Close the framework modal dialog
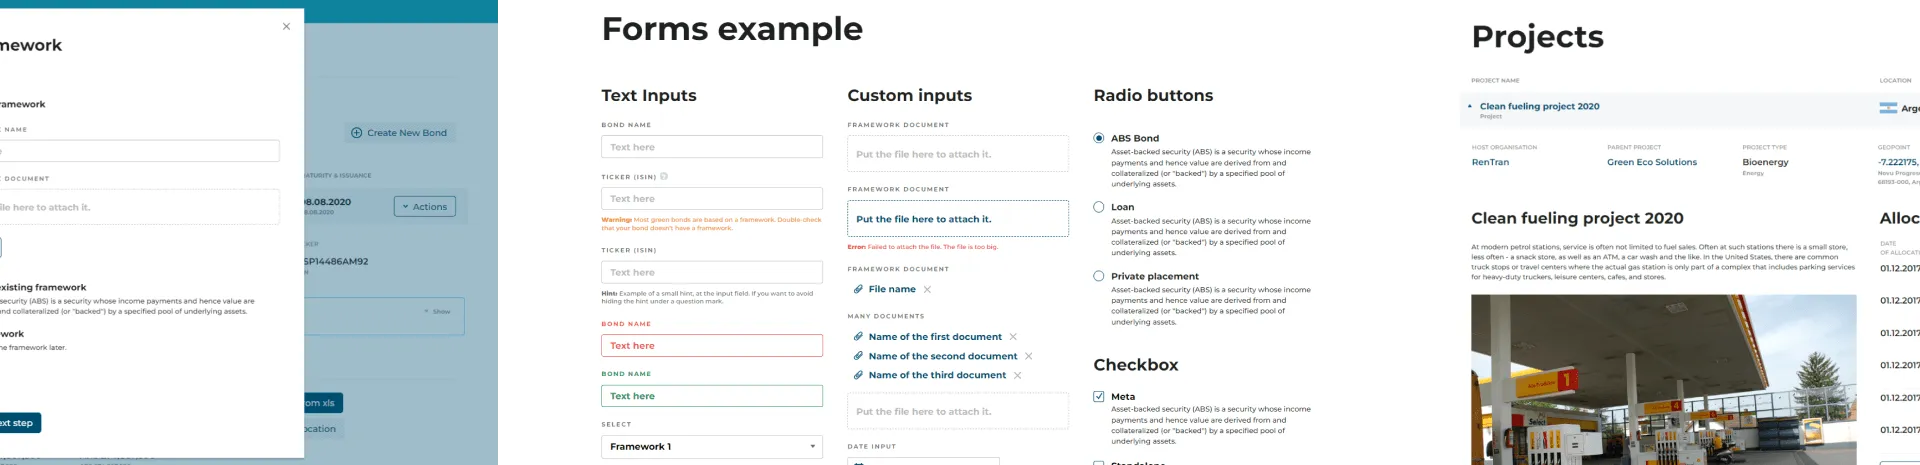This screenshot has height=465, width=1920. [x=286, y=27]
